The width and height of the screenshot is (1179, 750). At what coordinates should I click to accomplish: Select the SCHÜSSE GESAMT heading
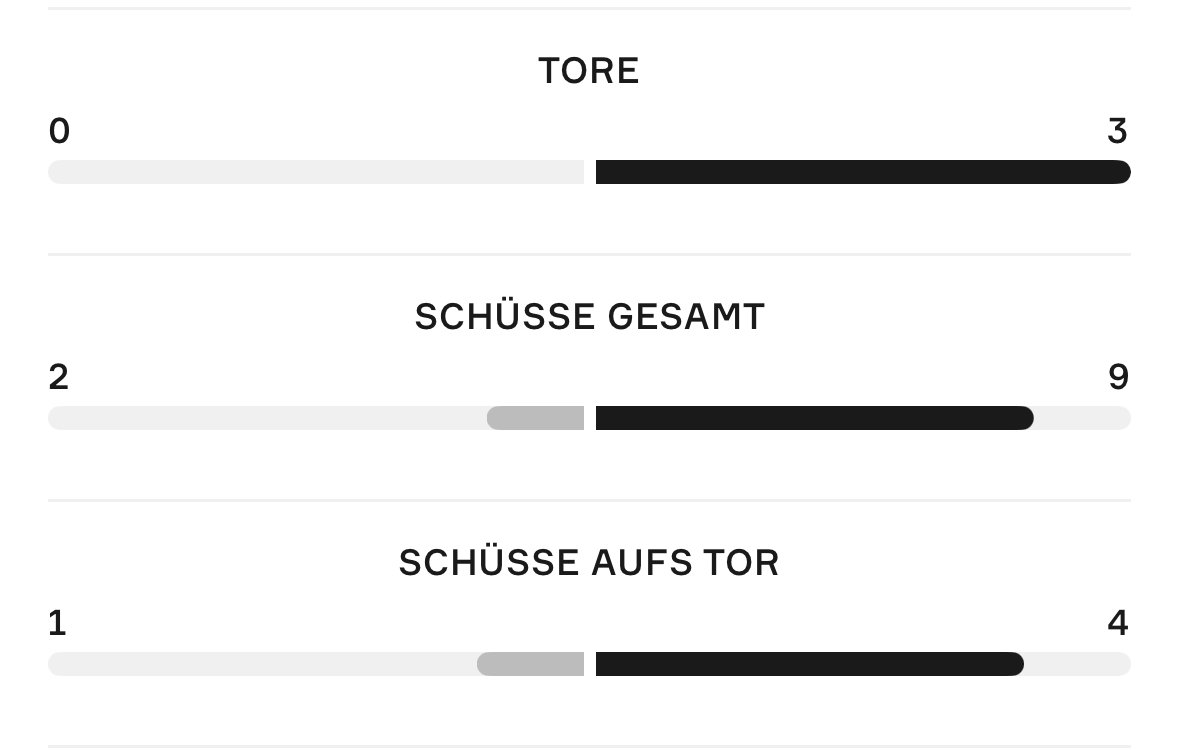coord(589,317)
